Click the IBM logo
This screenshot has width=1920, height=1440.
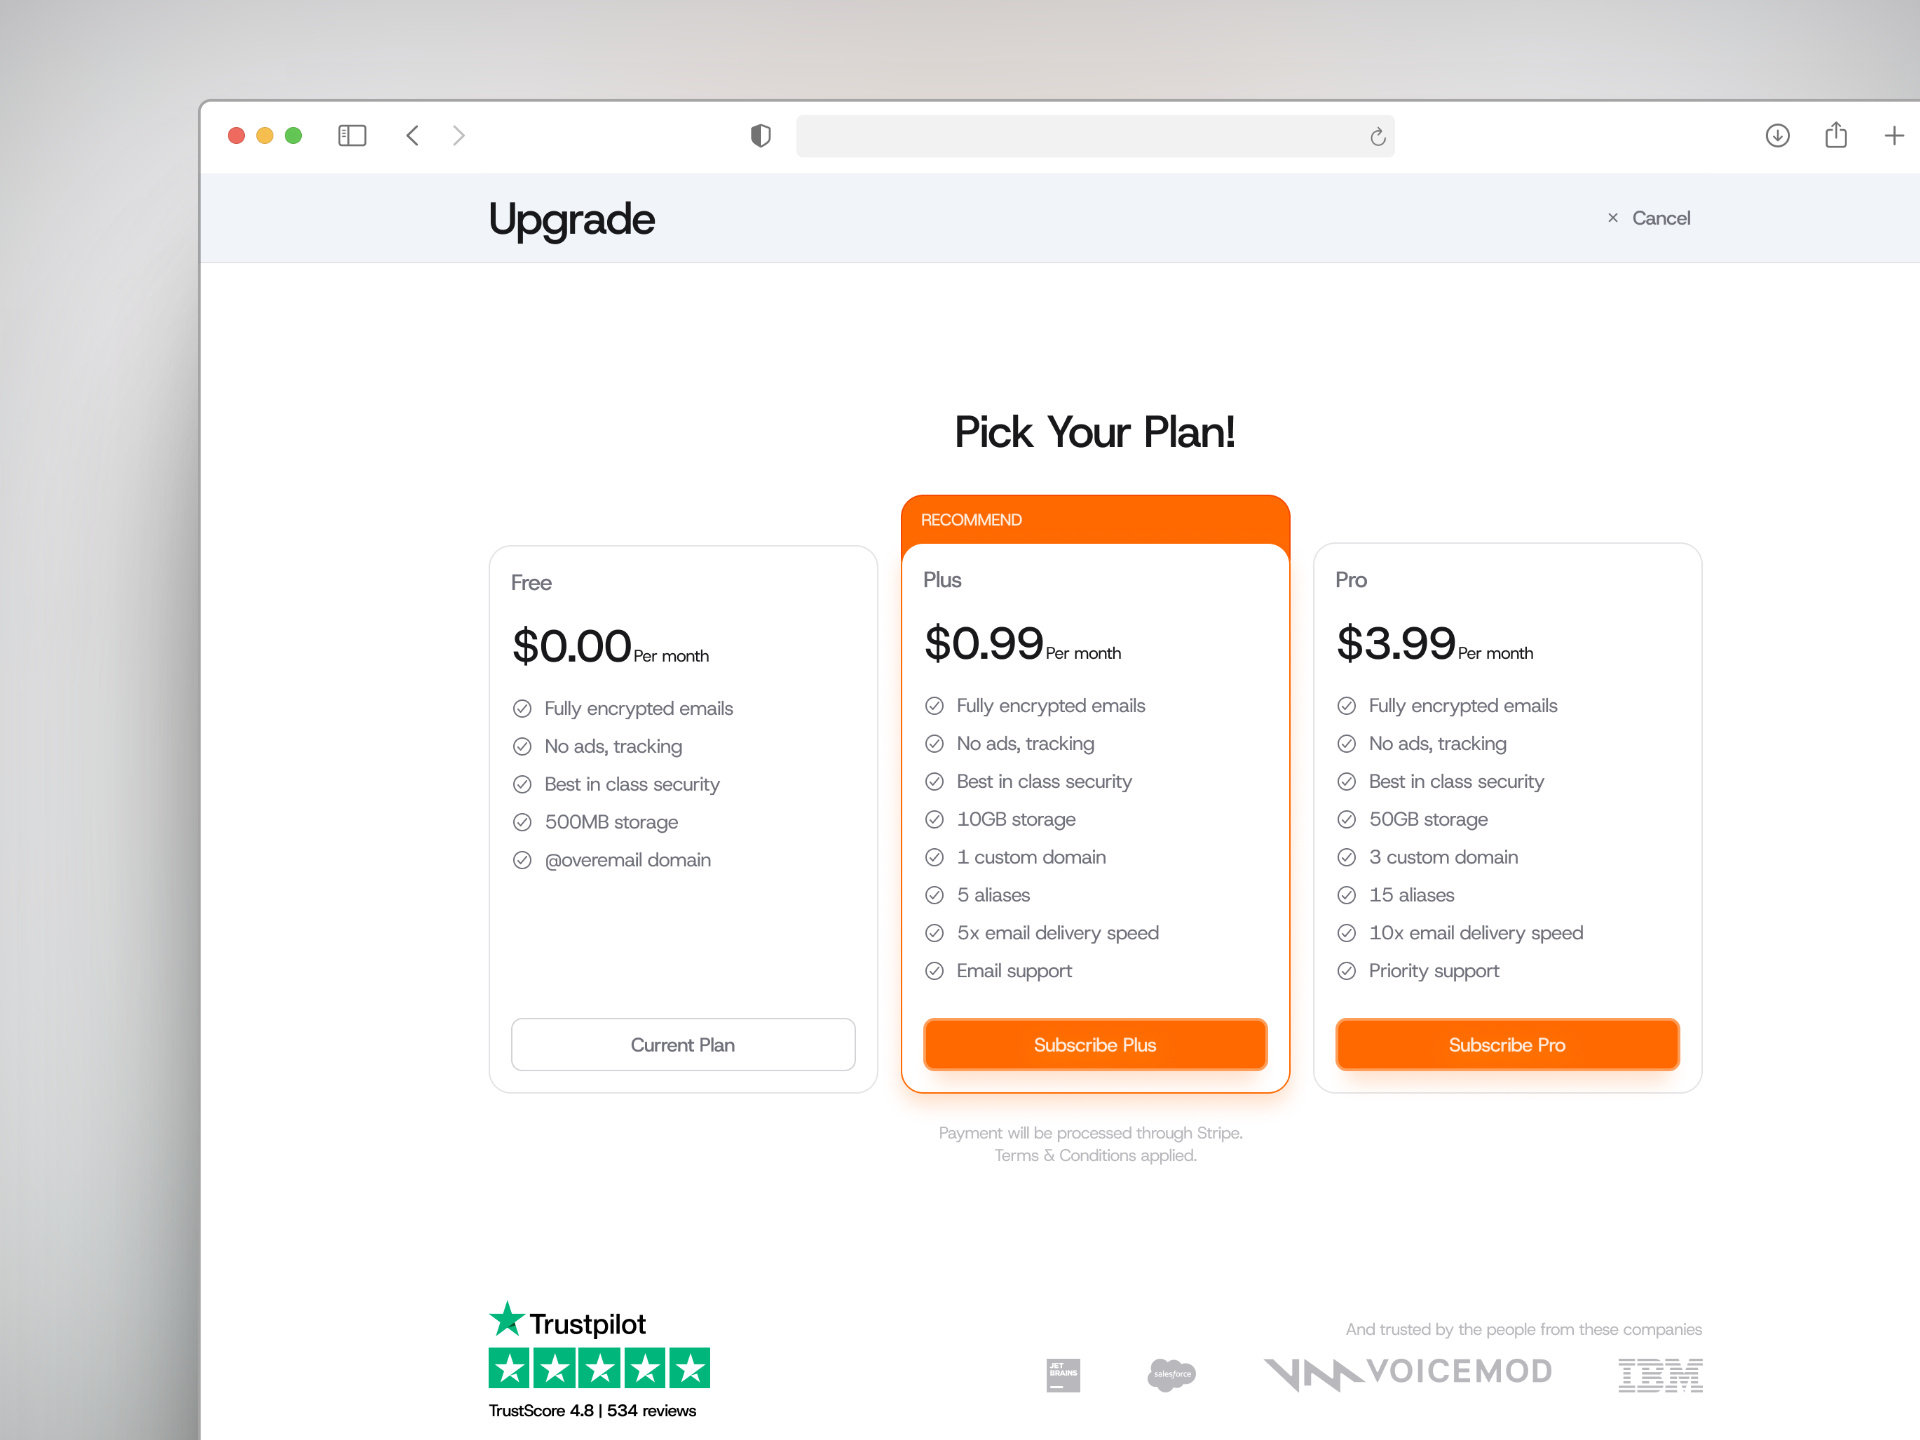pyautogui.click(x=1660, y=1375)
